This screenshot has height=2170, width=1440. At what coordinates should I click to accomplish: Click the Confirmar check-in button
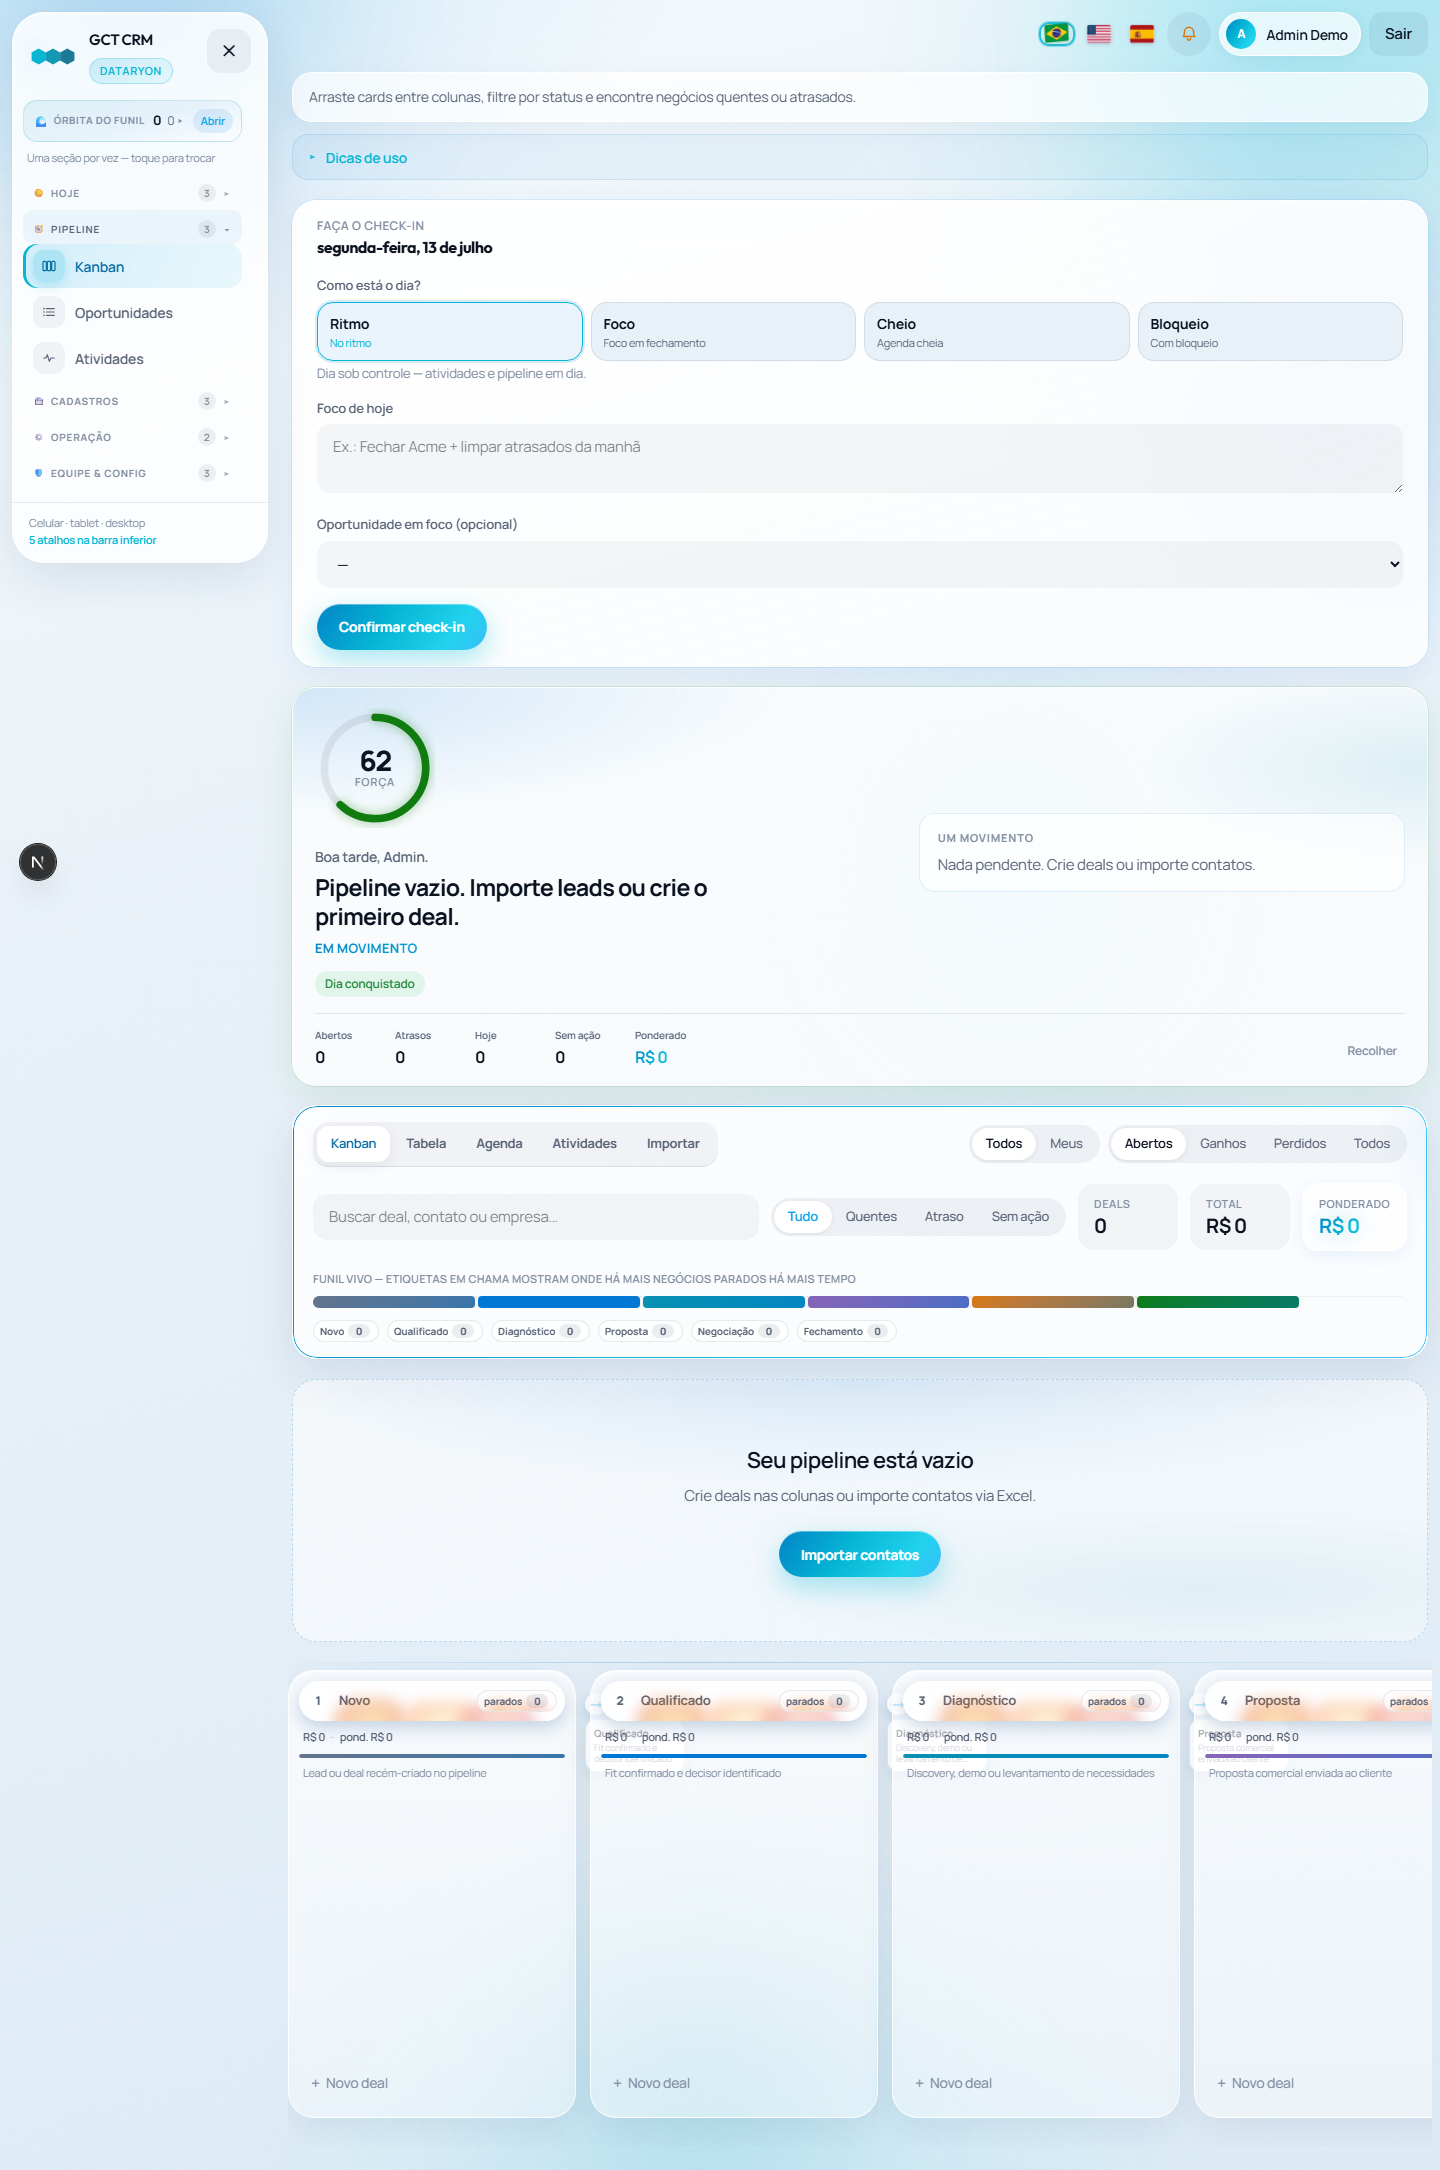coord(402,627)
